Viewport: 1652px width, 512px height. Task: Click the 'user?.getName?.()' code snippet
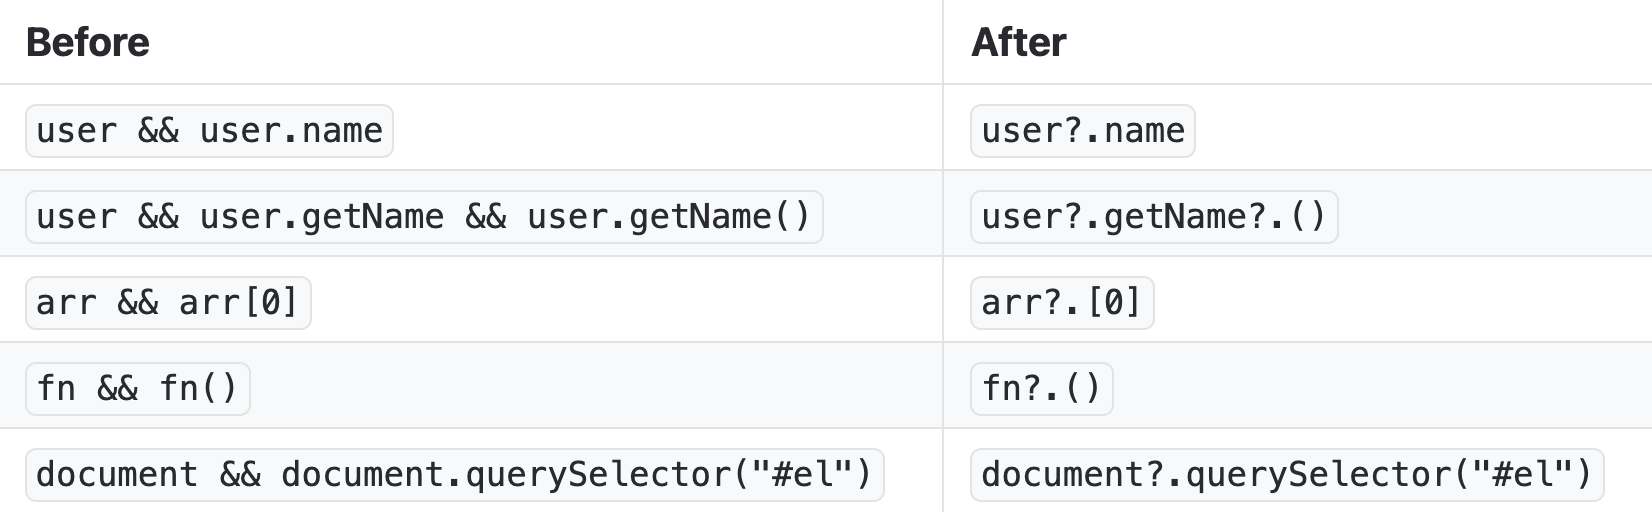(1153, 217)
